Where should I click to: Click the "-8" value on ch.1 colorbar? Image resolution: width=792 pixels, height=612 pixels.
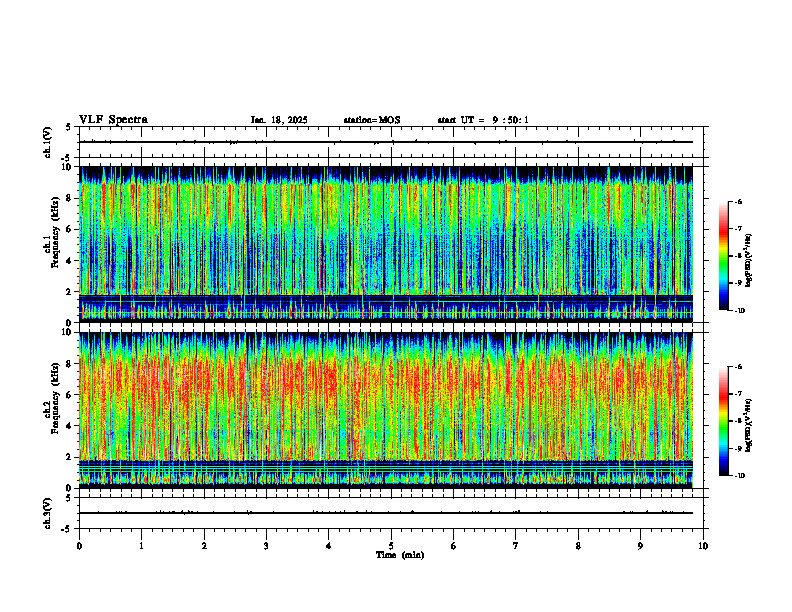pos(738,256)
